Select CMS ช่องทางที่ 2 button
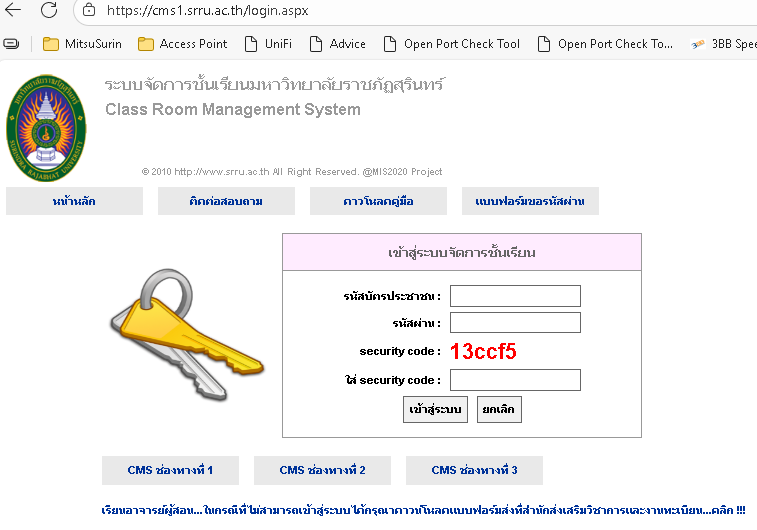Image resolution: width=757 pixels, height=530 pixels. (x=322, y=470)
